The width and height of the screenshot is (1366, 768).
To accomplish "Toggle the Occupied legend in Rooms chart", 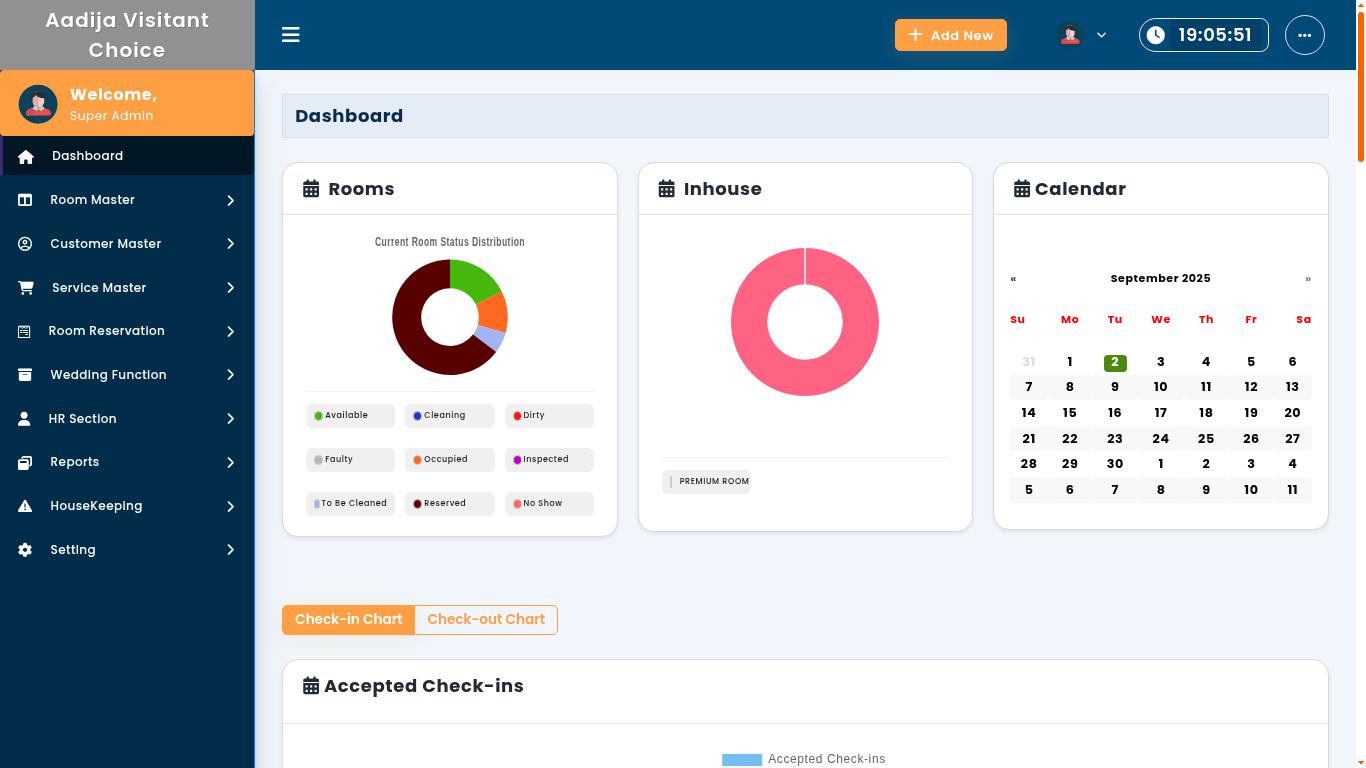I will coord(449,460).
